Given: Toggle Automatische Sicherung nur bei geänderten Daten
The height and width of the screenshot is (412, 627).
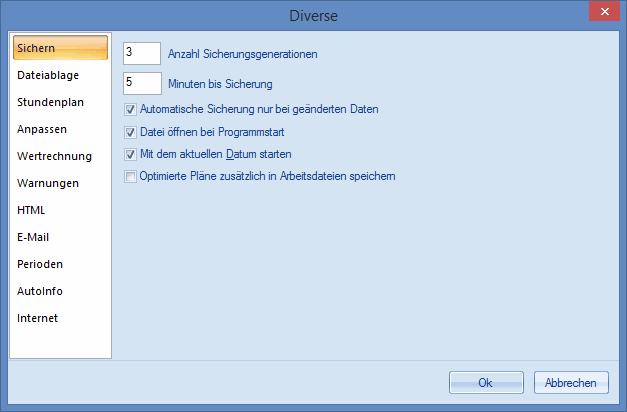Looking at the screenshot, I should point(130,109).
